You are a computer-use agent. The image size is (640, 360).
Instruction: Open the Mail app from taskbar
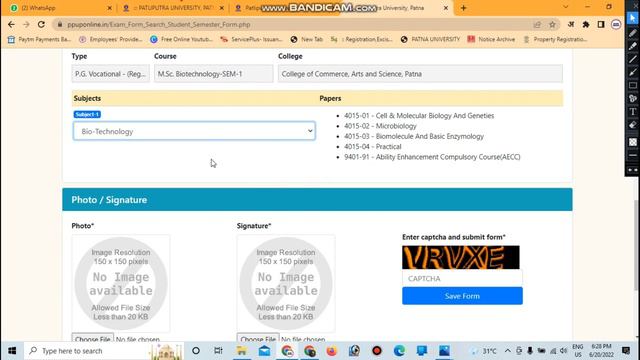click(x=264, y=351)
